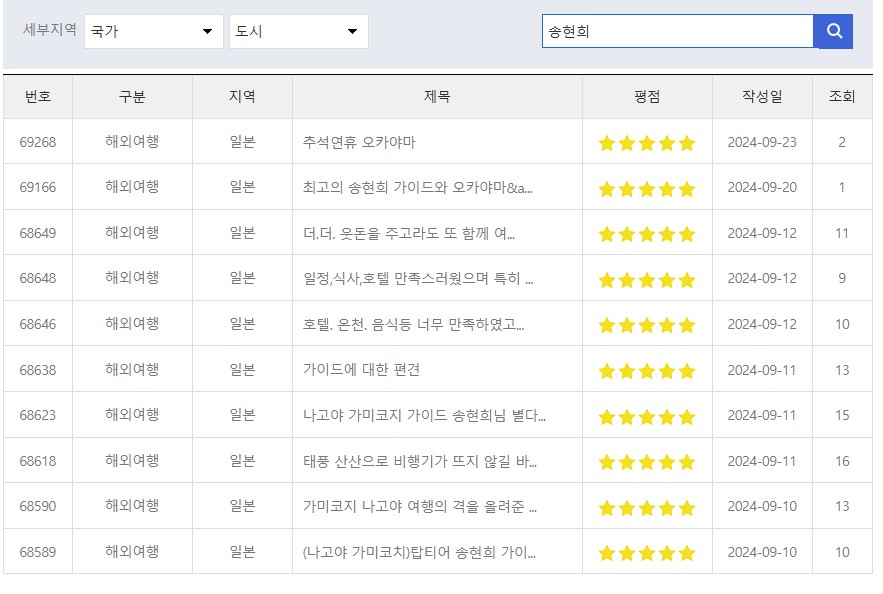Click the 지역 column header

tap(242, 97)
